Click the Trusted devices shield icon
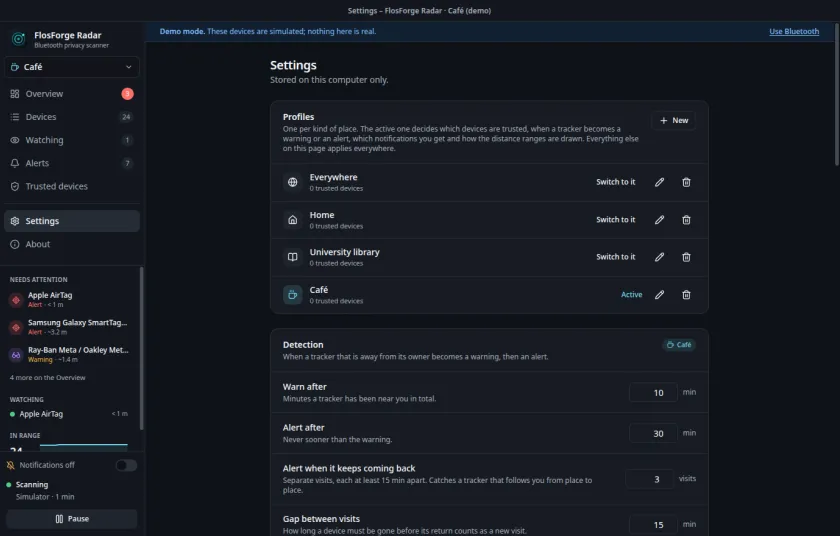The height and width of the screenshot is (536, 840). pyautogui.click(x=15, y=186)
